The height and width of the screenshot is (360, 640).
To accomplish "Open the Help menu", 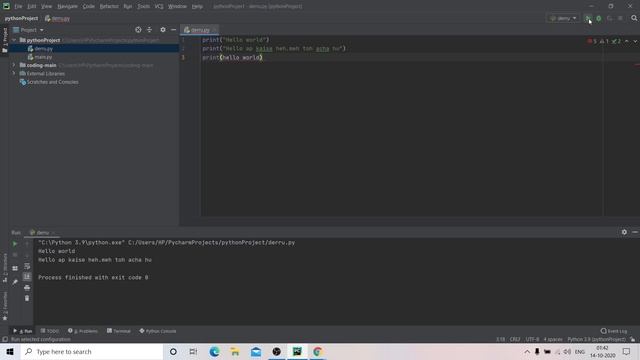I will pyautogui.click(x=197, y=6).
